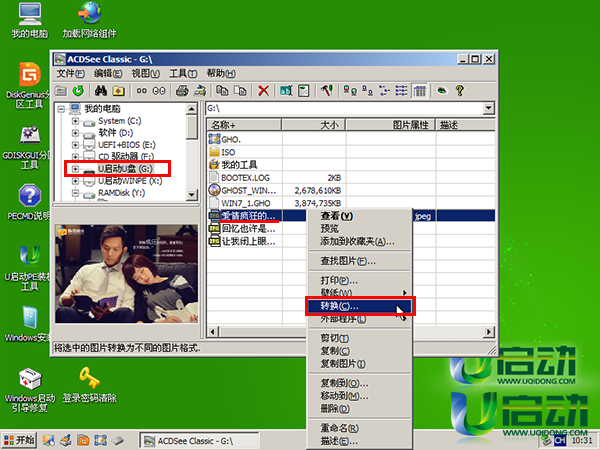Choose 转换(C)... in context menu
The image size is (600, 450).
pos(360,306)
